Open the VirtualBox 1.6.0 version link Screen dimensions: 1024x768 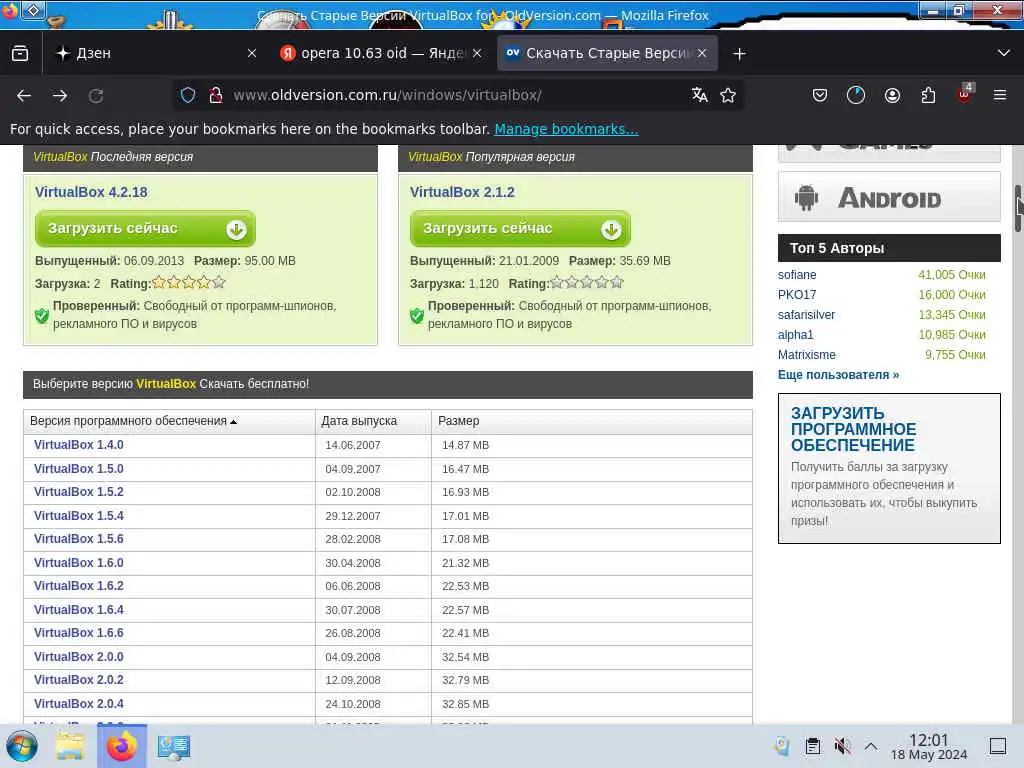78,562
